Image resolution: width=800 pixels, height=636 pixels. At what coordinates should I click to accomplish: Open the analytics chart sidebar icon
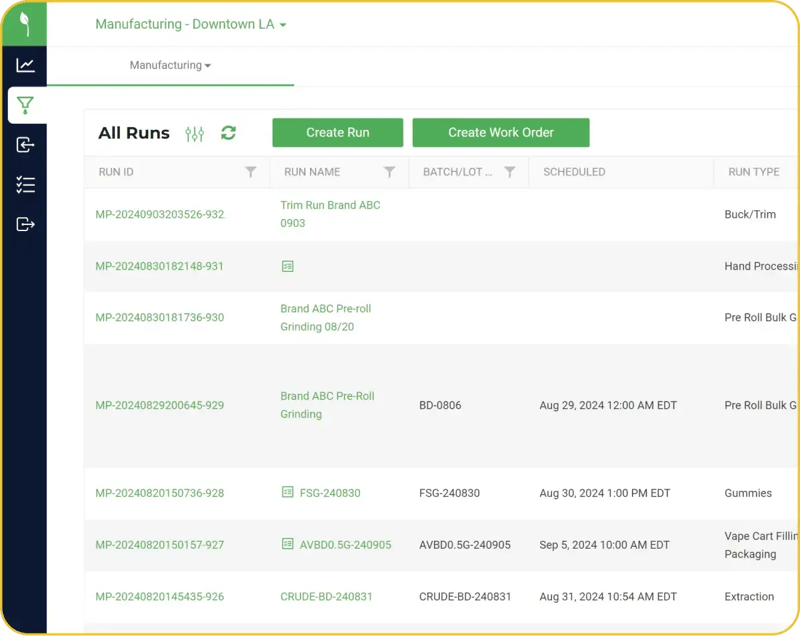pos(25,65)
